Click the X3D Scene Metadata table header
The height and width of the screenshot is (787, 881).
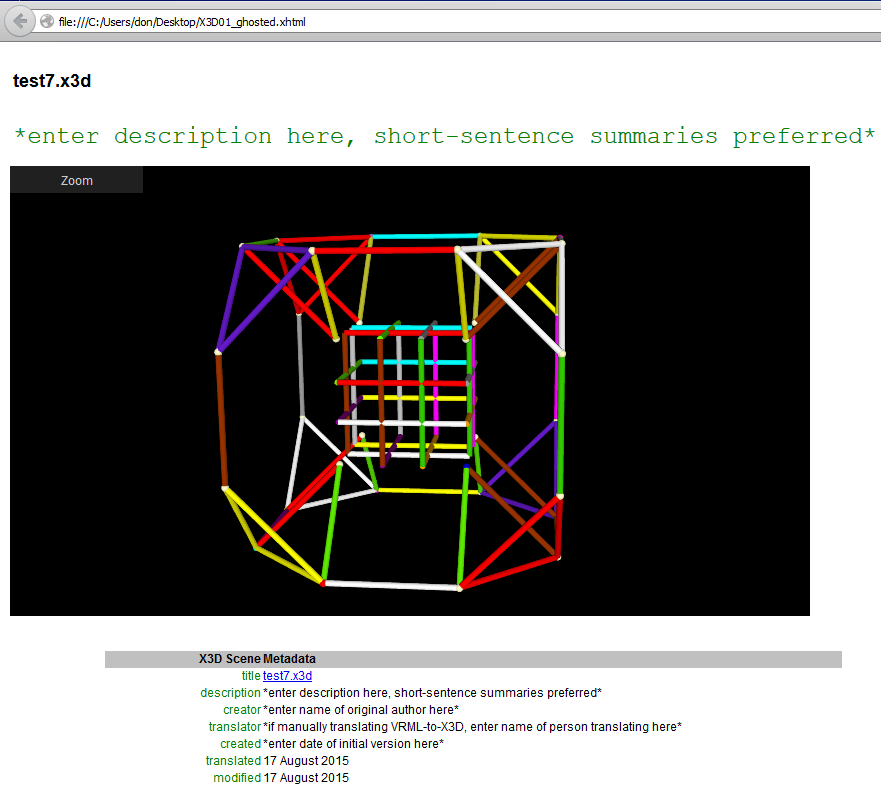[x=257, y=659]
